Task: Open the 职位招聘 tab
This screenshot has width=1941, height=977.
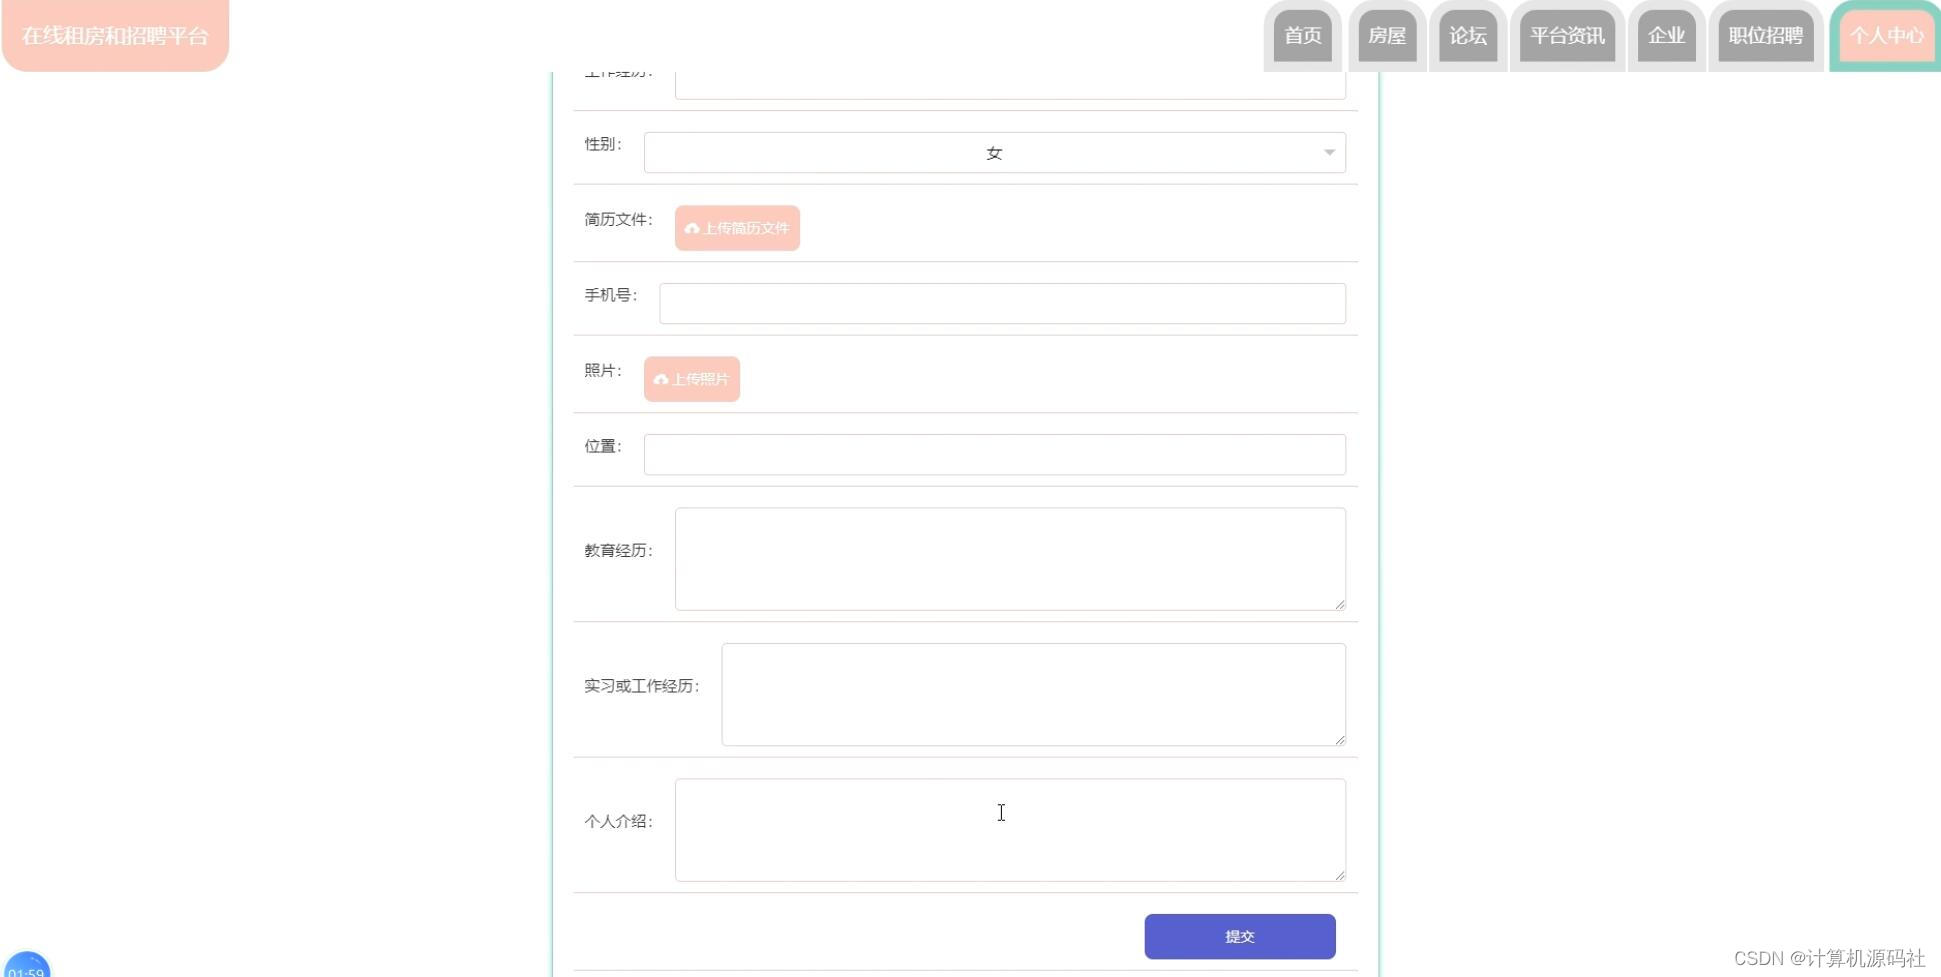Action: (1765, 36)
